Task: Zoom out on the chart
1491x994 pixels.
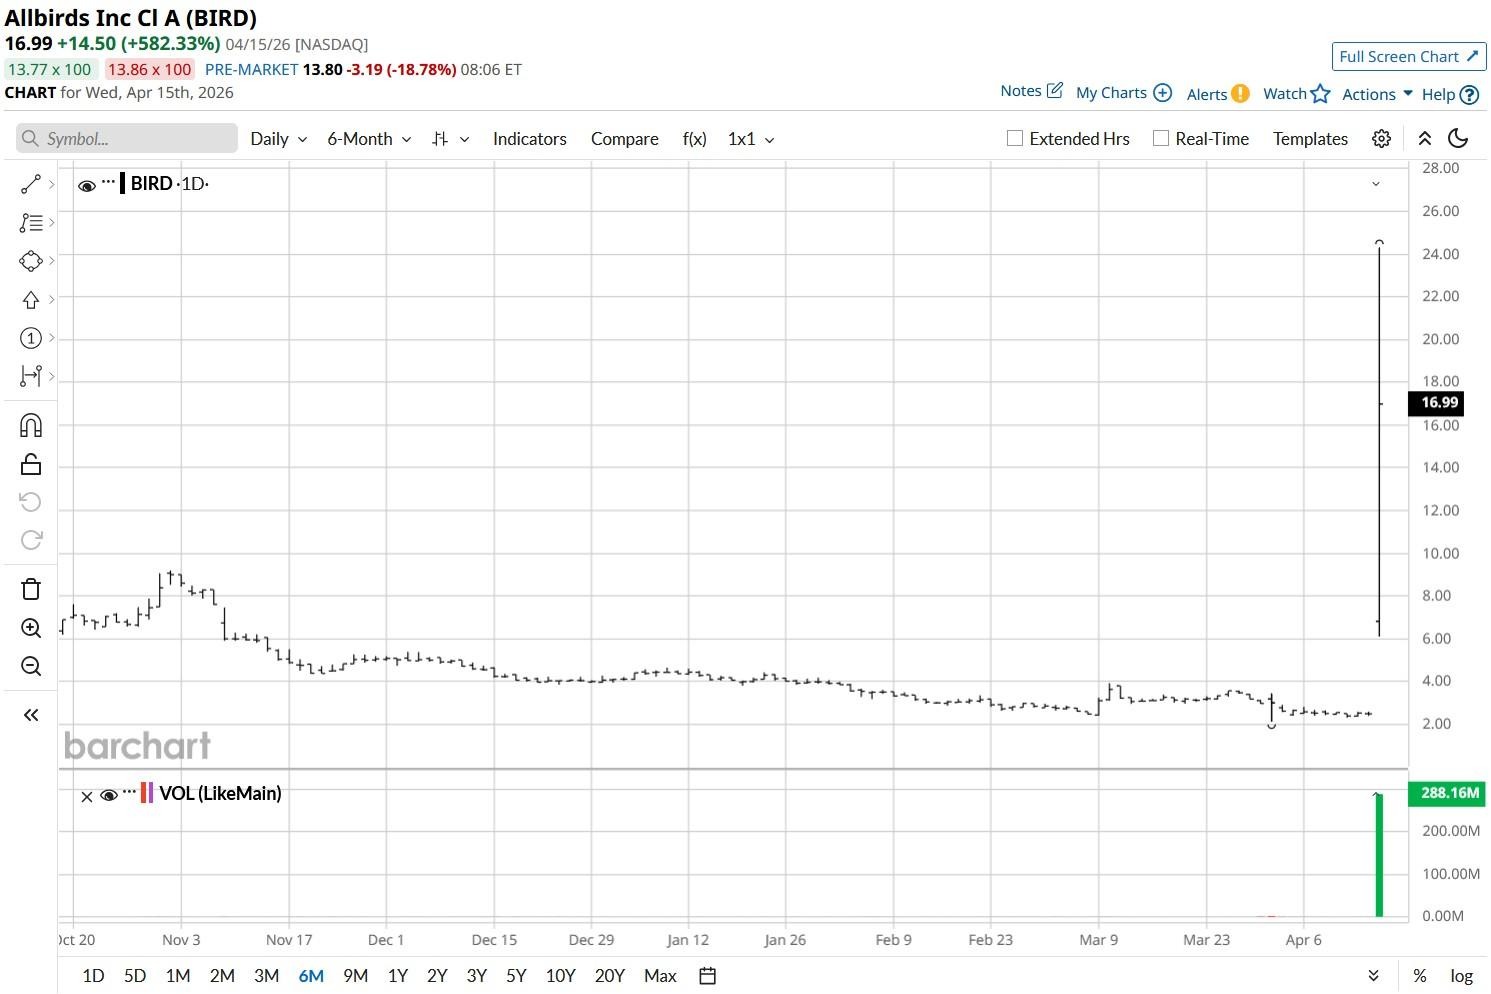Action: [x=31, y=666]
